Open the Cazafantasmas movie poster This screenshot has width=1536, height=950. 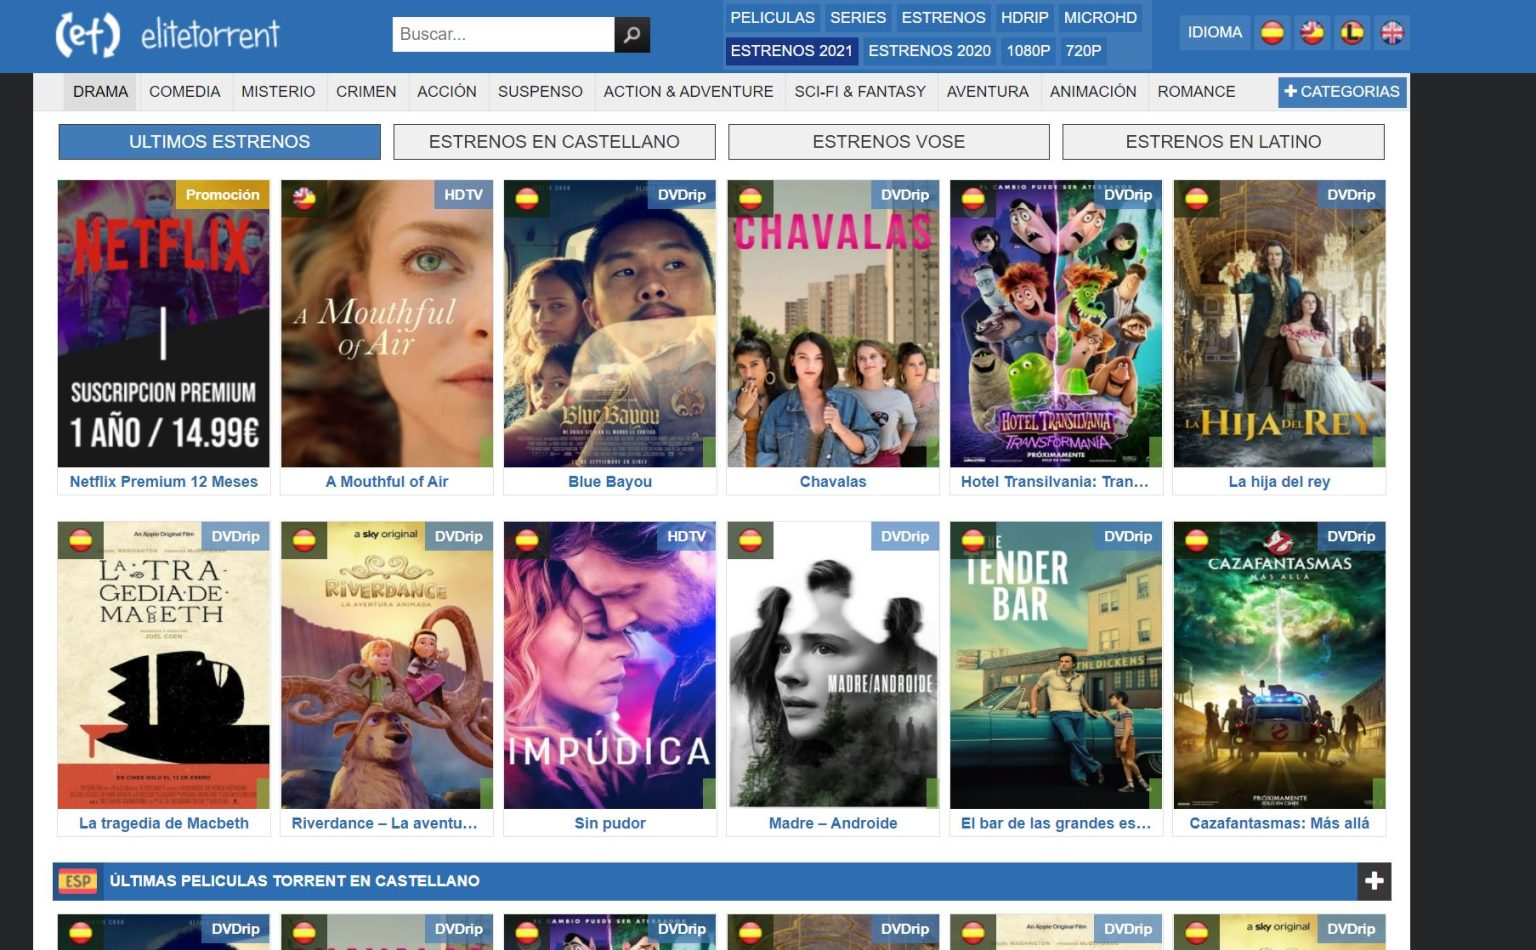point(1279,665)
